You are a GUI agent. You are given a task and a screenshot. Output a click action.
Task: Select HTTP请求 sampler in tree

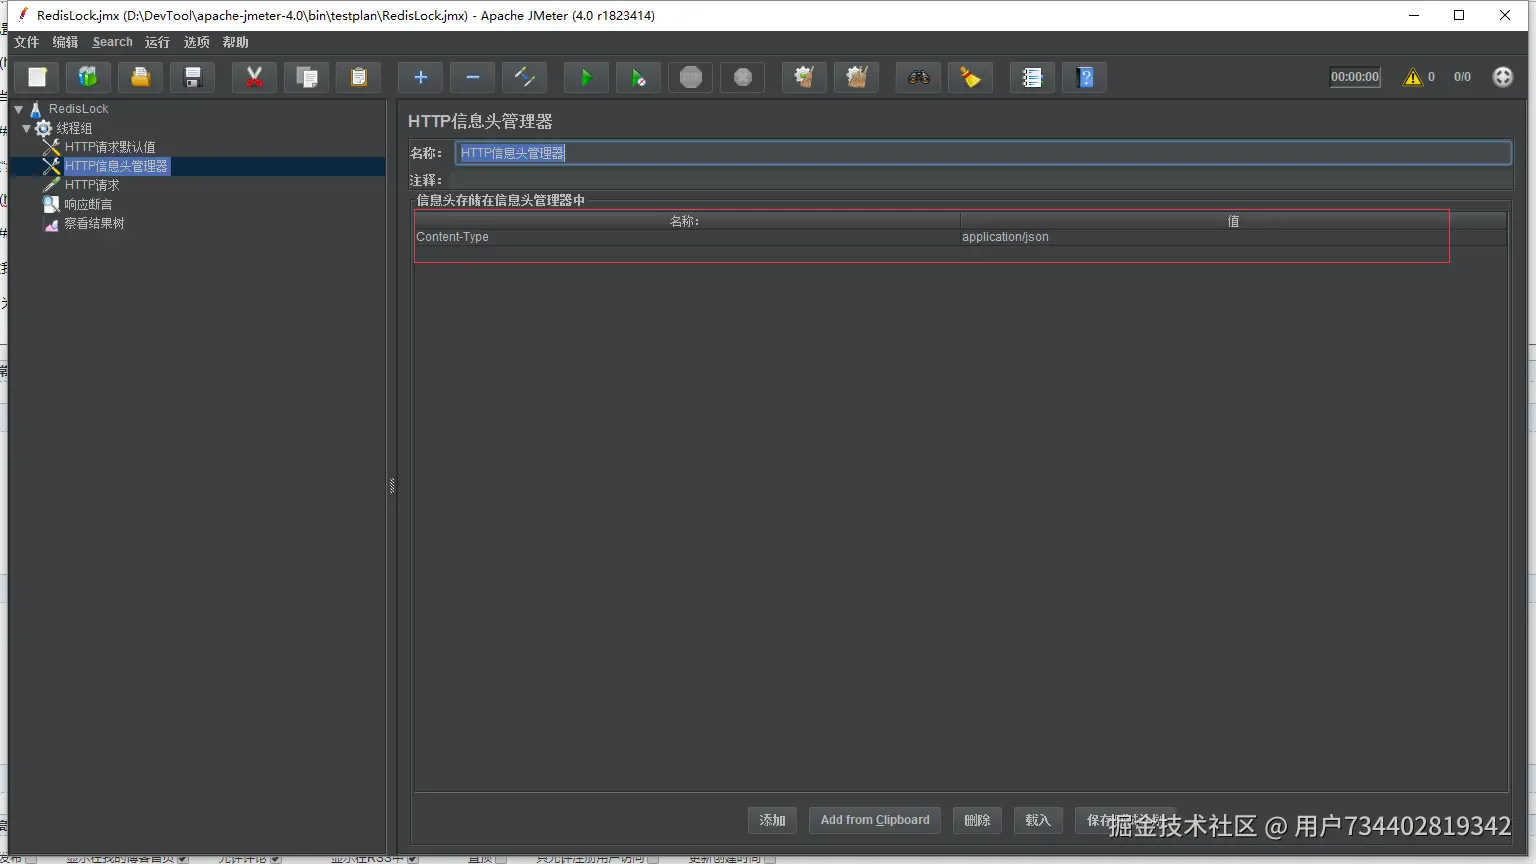click(92, 185)
